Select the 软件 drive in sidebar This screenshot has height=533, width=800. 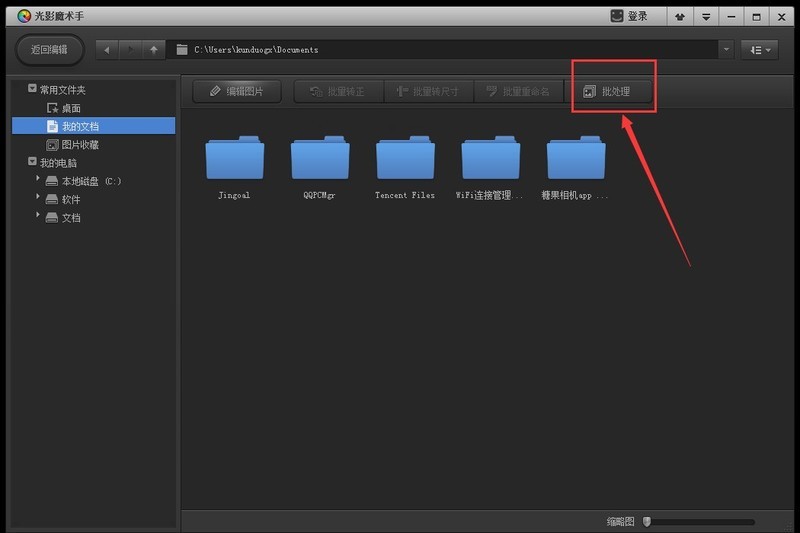[x=70, y=199]
